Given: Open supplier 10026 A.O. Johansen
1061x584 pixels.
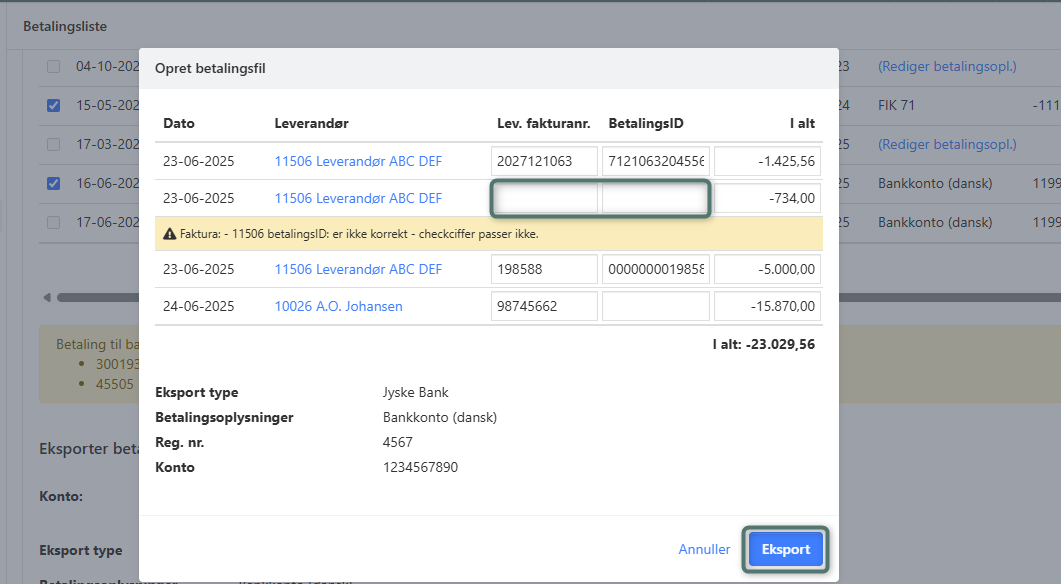Looking at the screenshot, I should click(338, 307).
